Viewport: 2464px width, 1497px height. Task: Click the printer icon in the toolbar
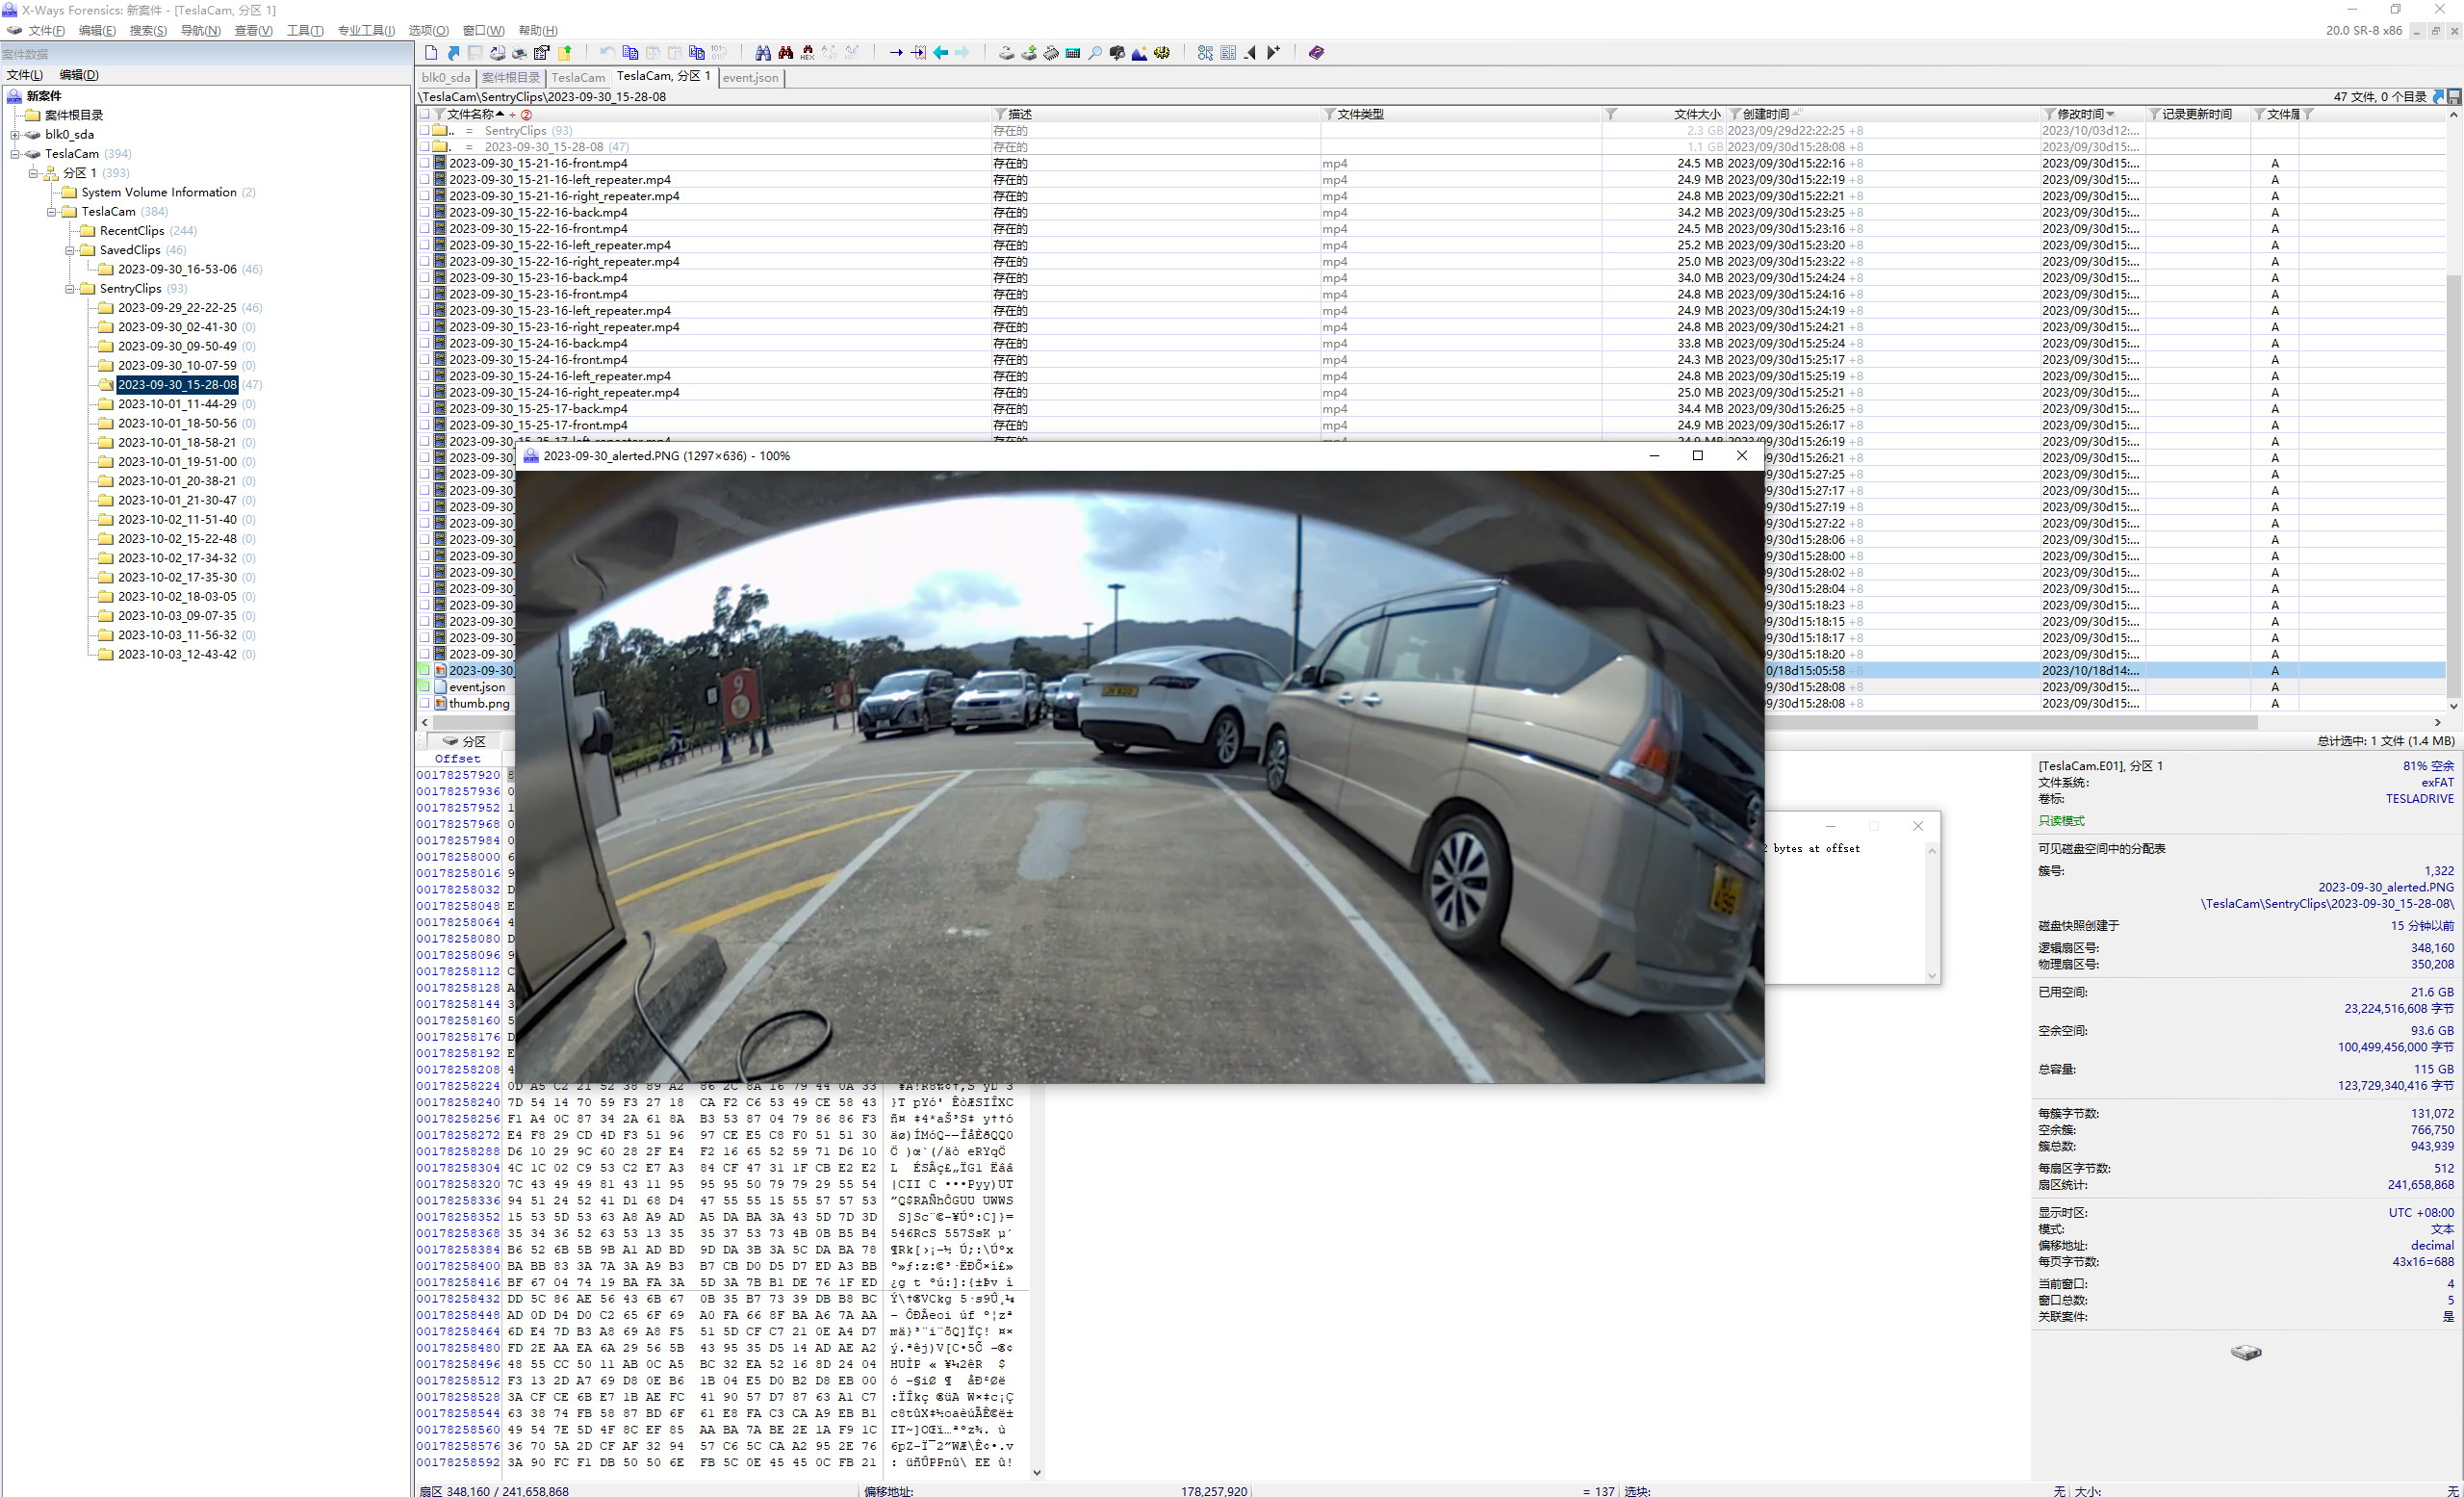(x=520, y=53)
